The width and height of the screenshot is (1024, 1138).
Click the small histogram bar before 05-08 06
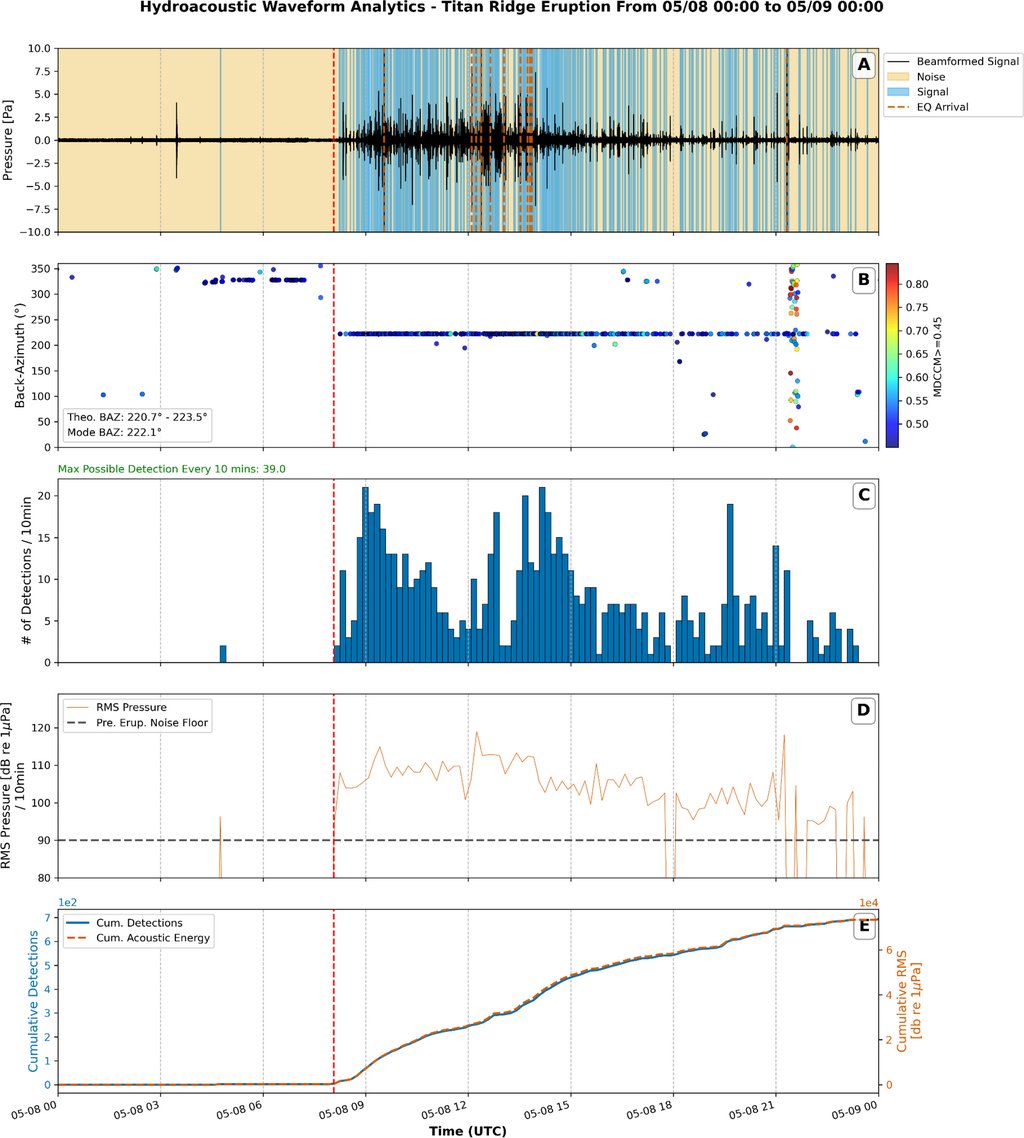(x=223, y=654)
